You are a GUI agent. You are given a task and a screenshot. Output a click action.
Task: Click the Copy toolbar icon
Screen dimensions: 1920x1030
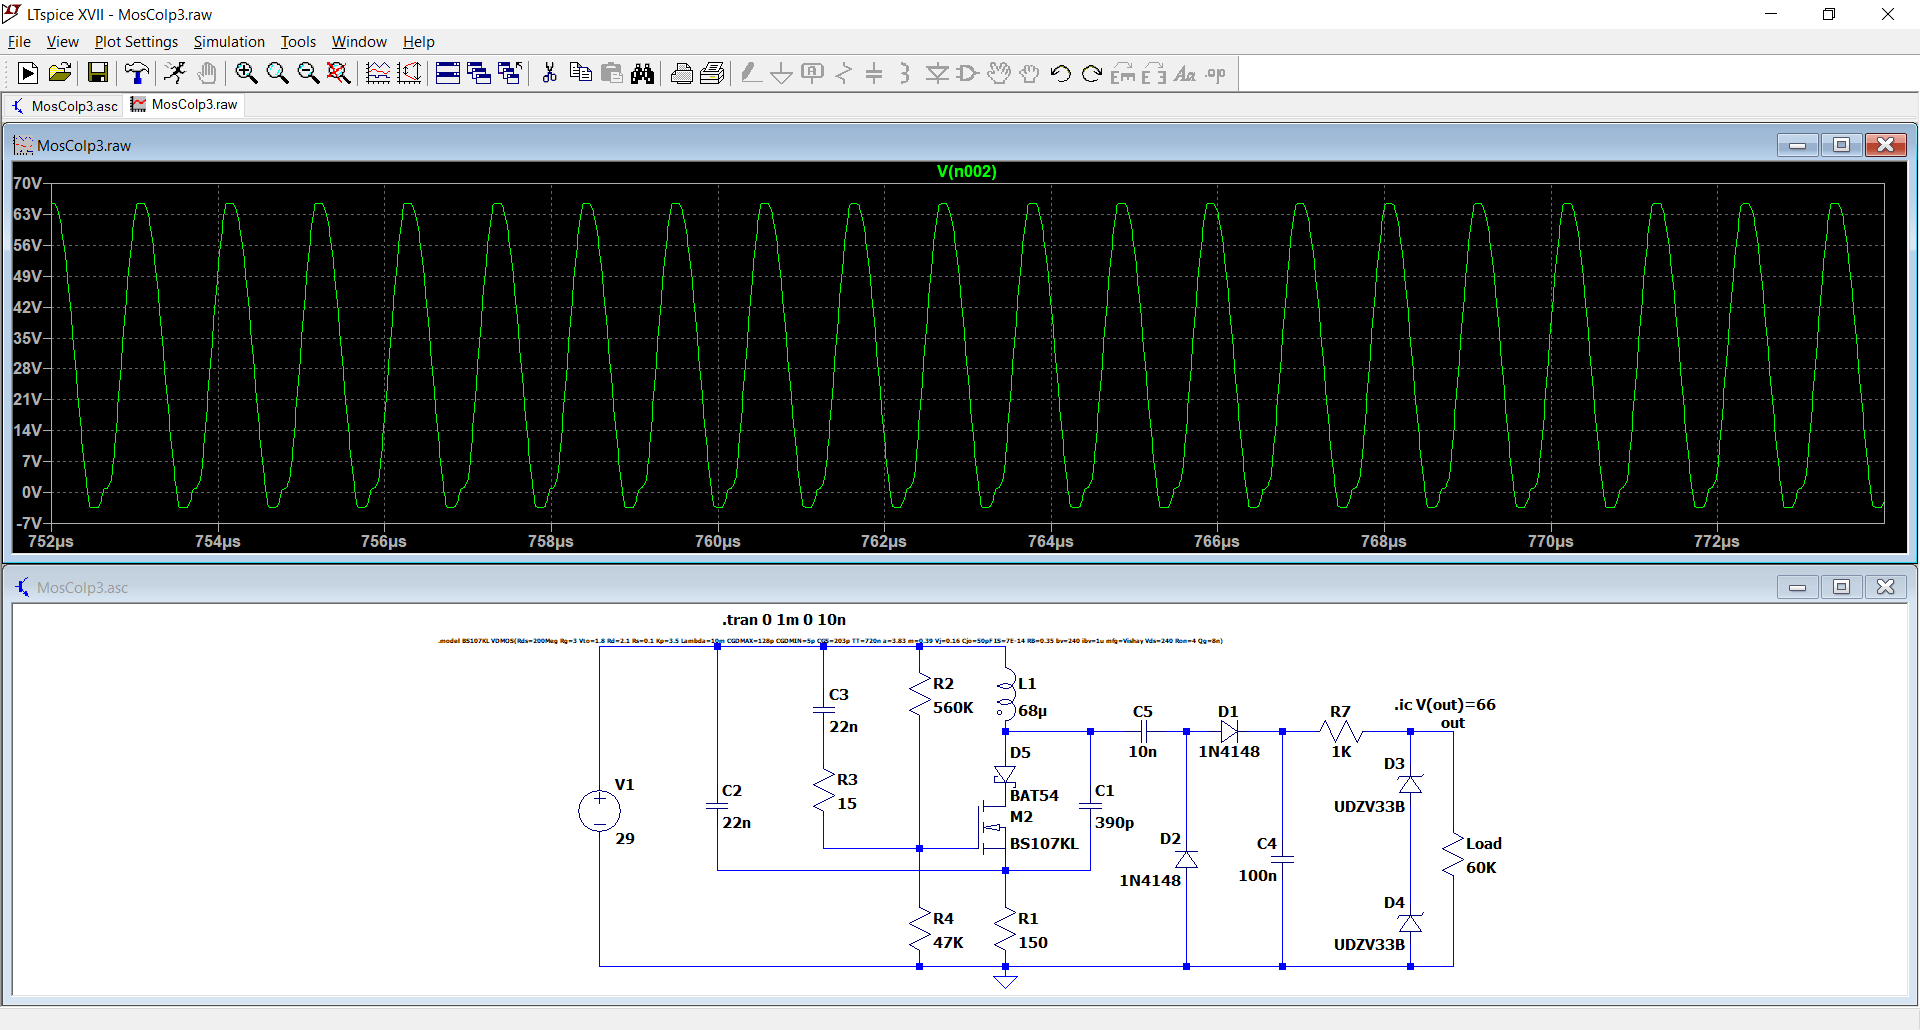coord(580,73)
